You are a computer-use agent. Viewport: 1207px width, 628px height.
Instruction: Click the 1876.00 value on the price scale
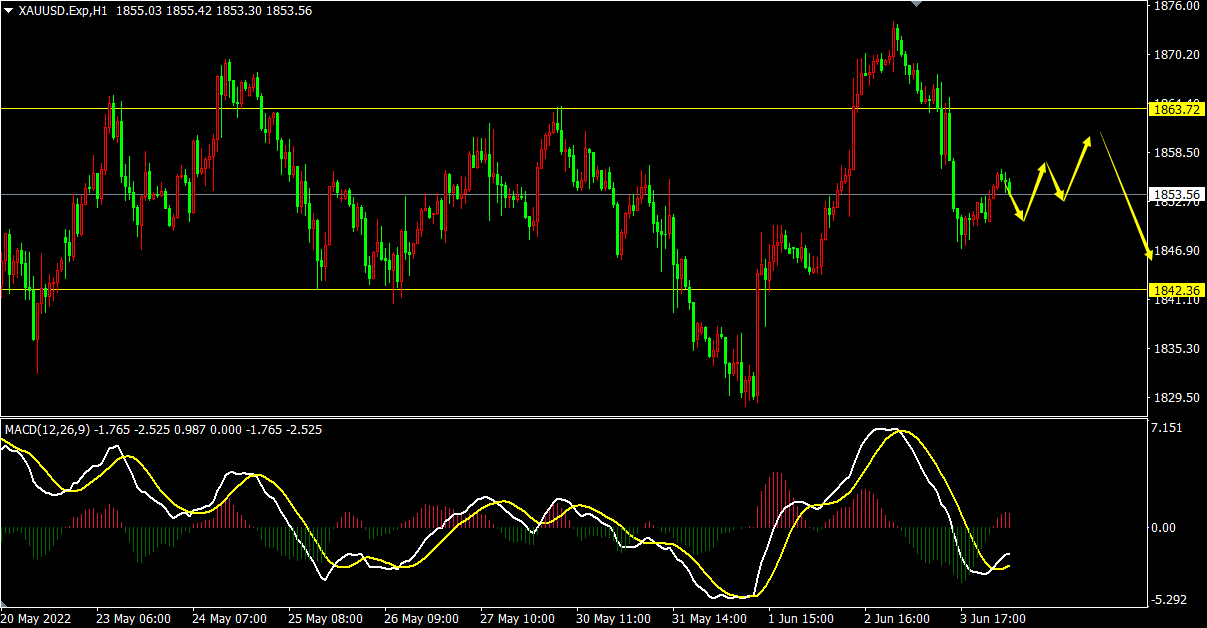click(1176, 6)
